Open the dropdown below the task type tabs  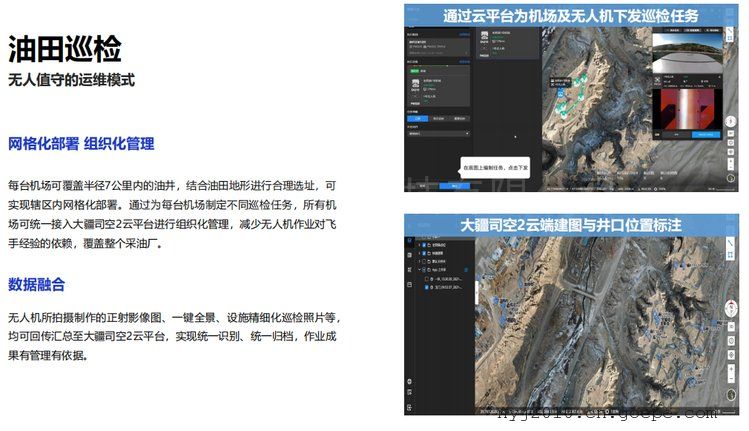coord(438,133)
